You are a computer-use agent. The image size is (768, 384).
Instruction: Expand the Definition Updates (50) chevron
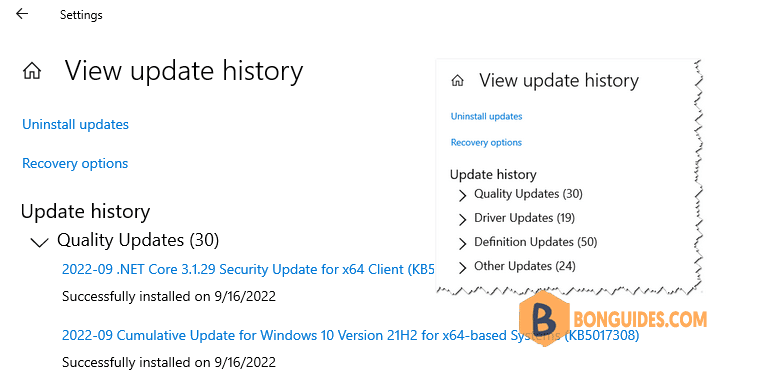click(x=462, y=243)
